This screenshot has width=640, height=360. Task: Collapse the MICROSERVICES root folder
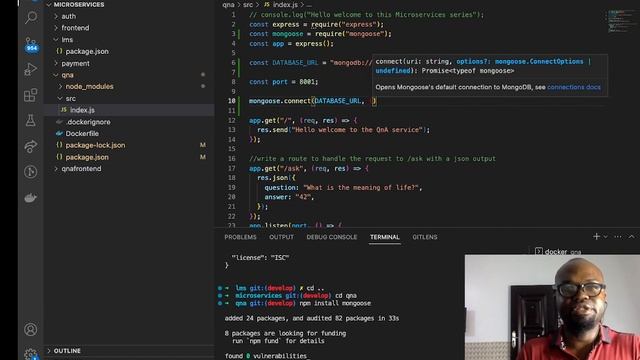(x=49, y=4)
